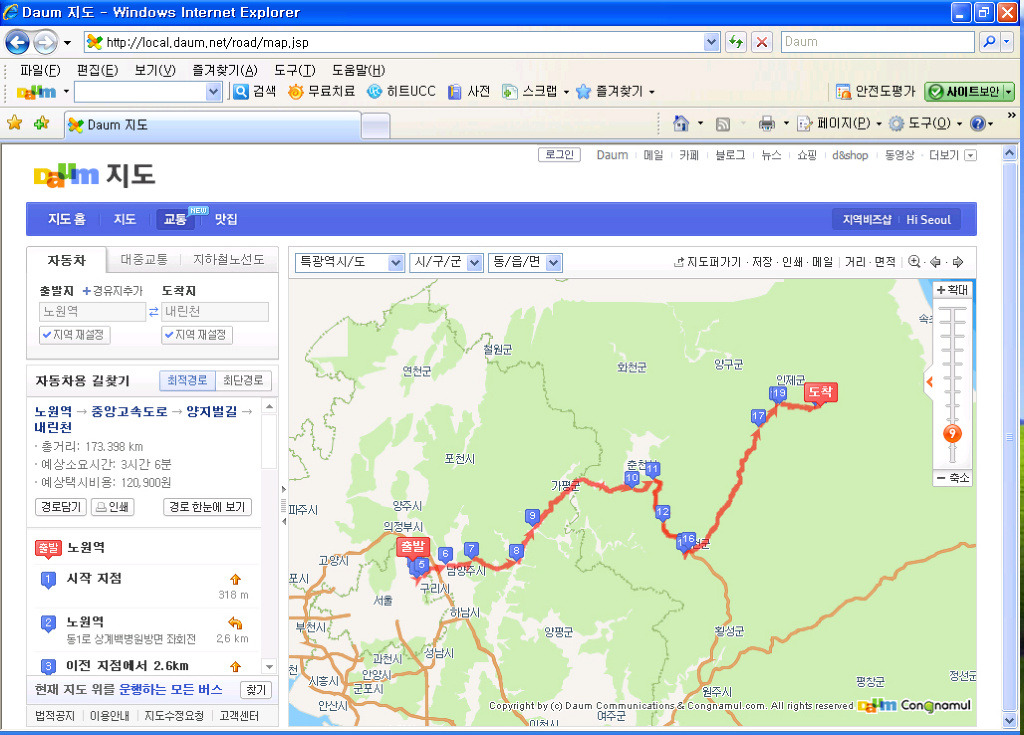Select the 최적경로 route option

(187, 380)
